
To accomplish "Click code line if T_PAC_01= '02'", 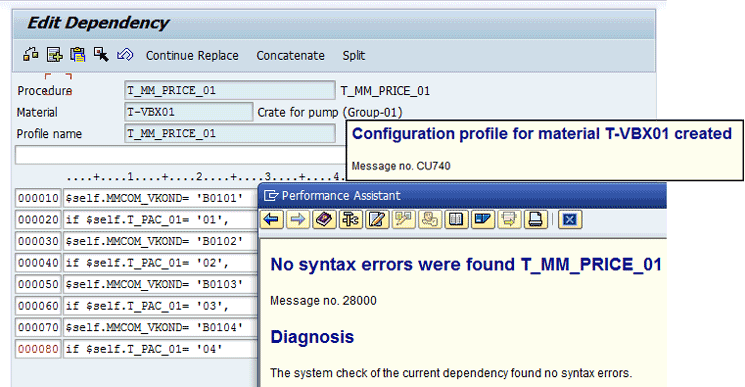I will [161, 263].
